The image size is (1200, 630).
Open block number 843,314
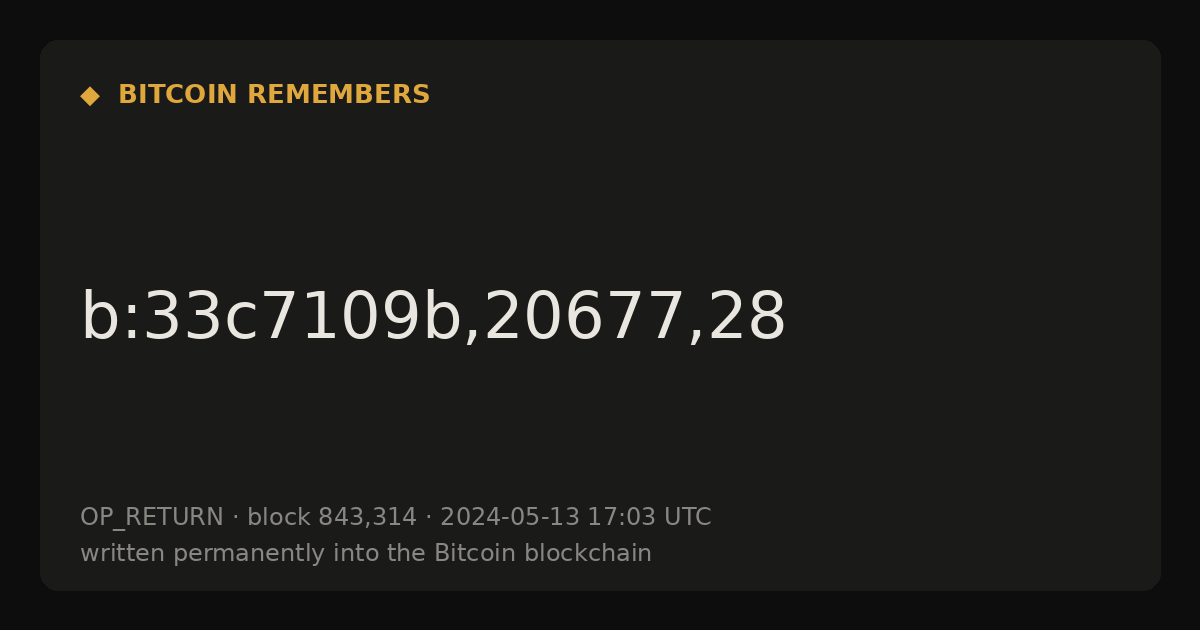[367, 518]
